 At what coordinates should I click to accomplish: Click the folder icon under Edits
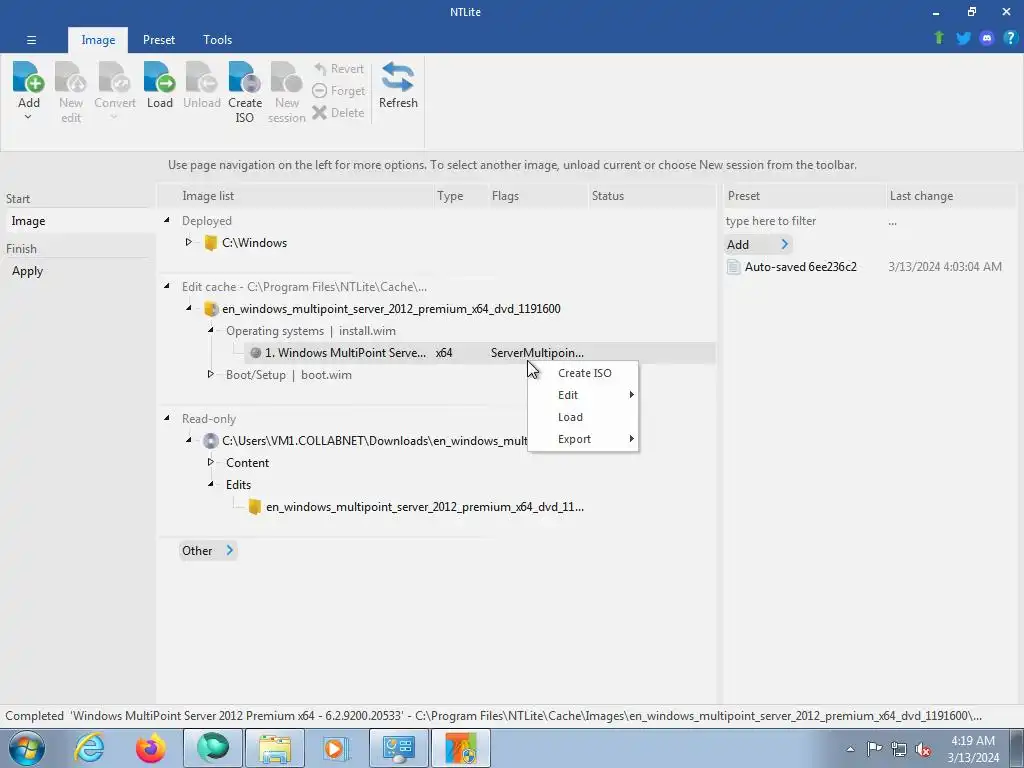click(x=255, y=507)
